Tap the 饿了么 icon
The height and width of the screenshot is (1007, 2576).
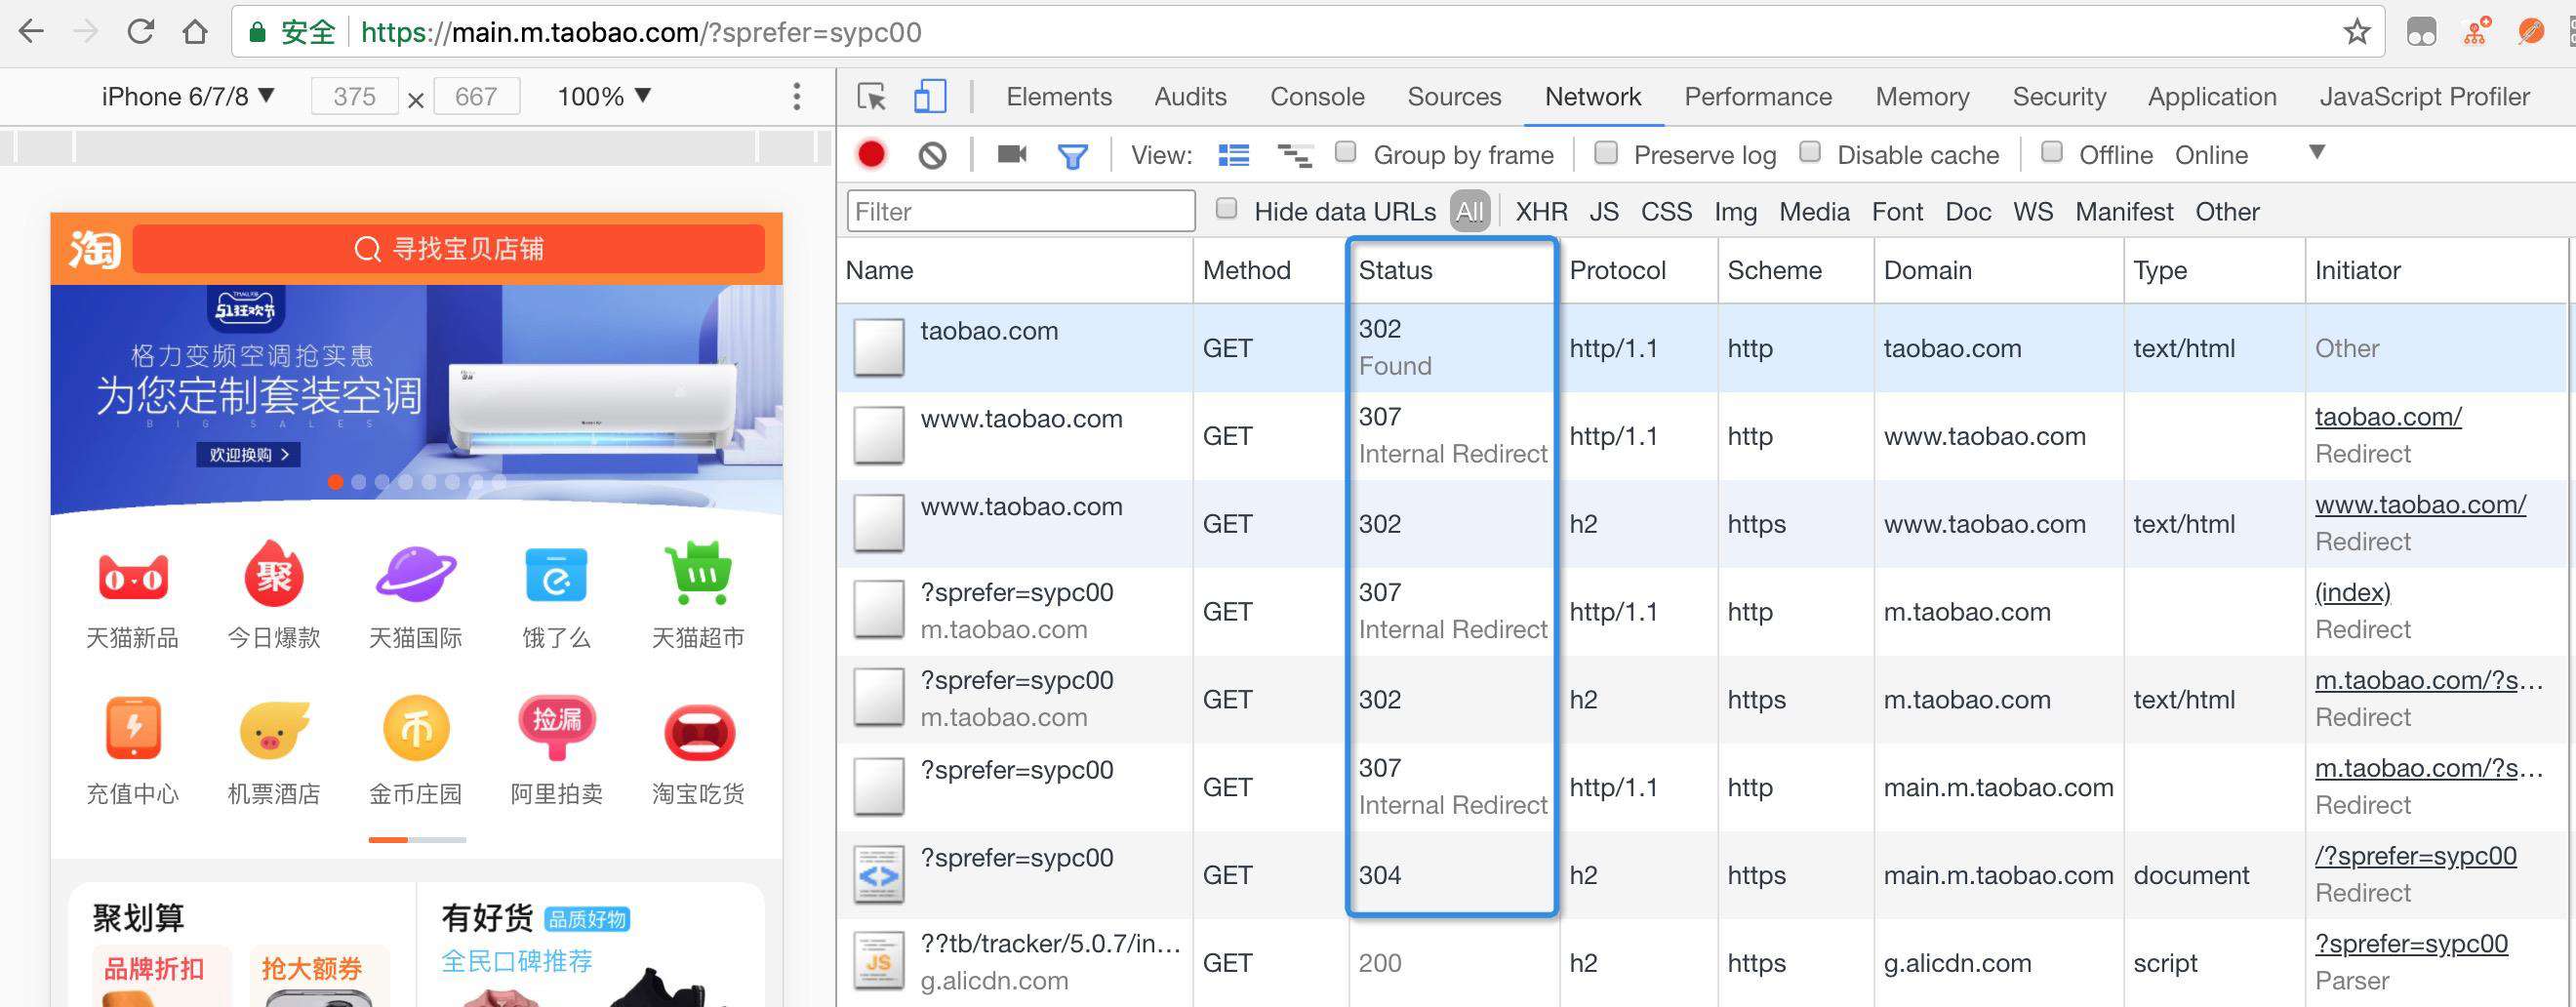click(556, 575)
